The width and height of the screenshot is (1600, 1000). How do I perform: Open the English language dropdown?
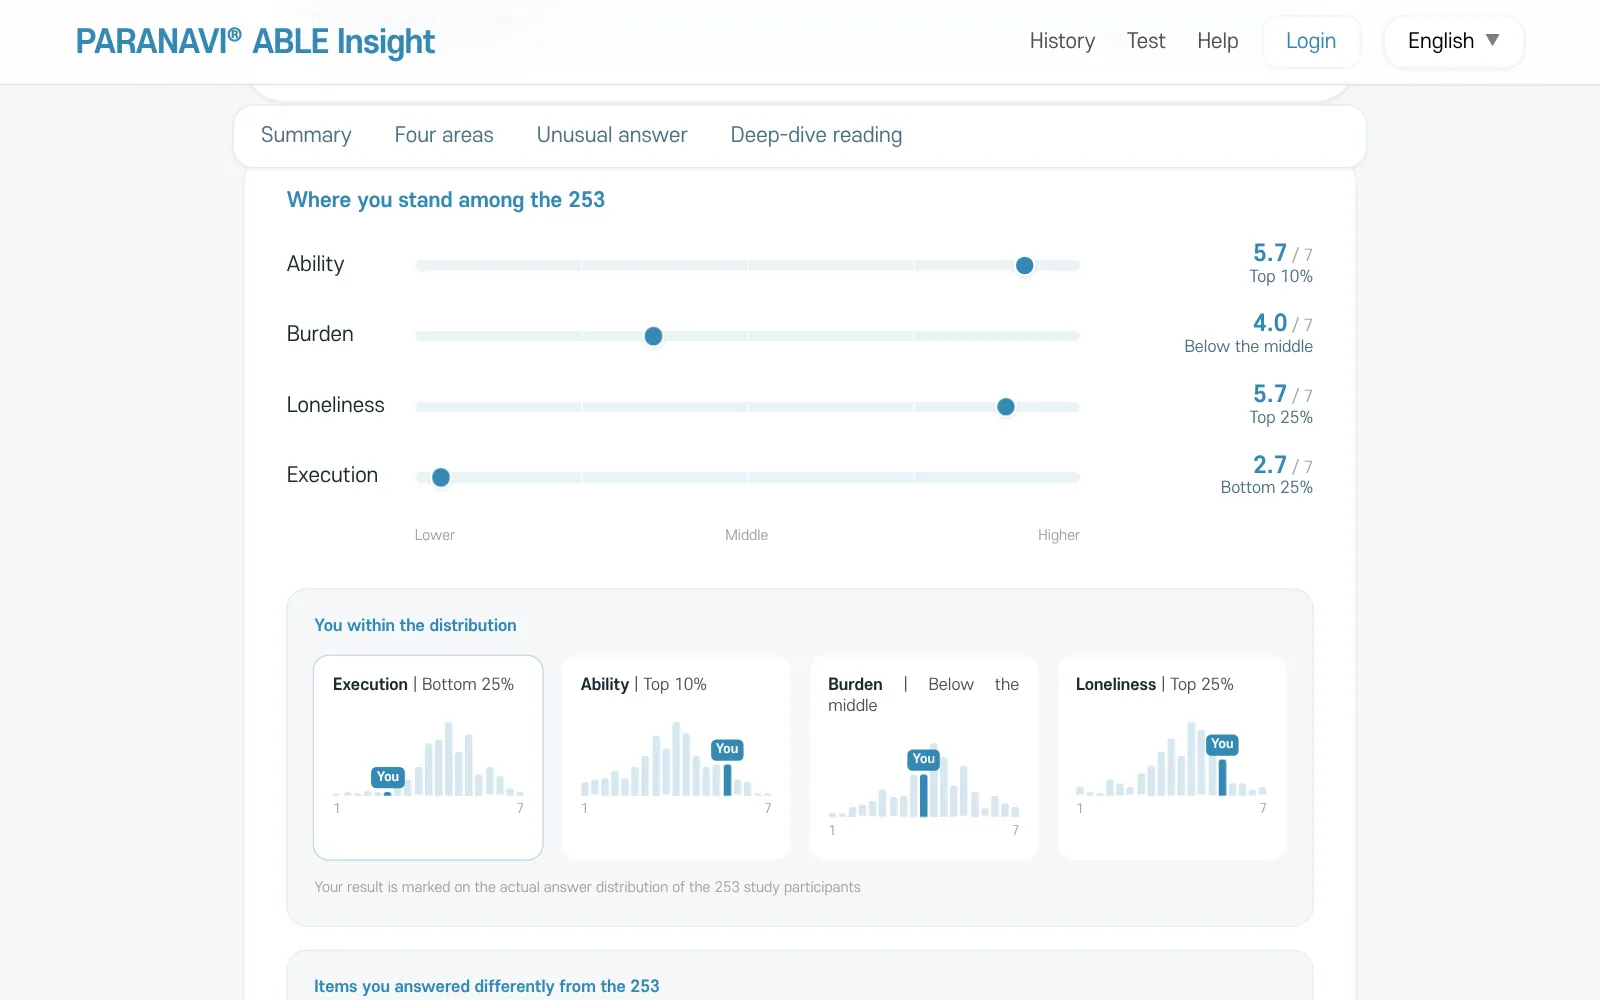tap(1453, 41)
